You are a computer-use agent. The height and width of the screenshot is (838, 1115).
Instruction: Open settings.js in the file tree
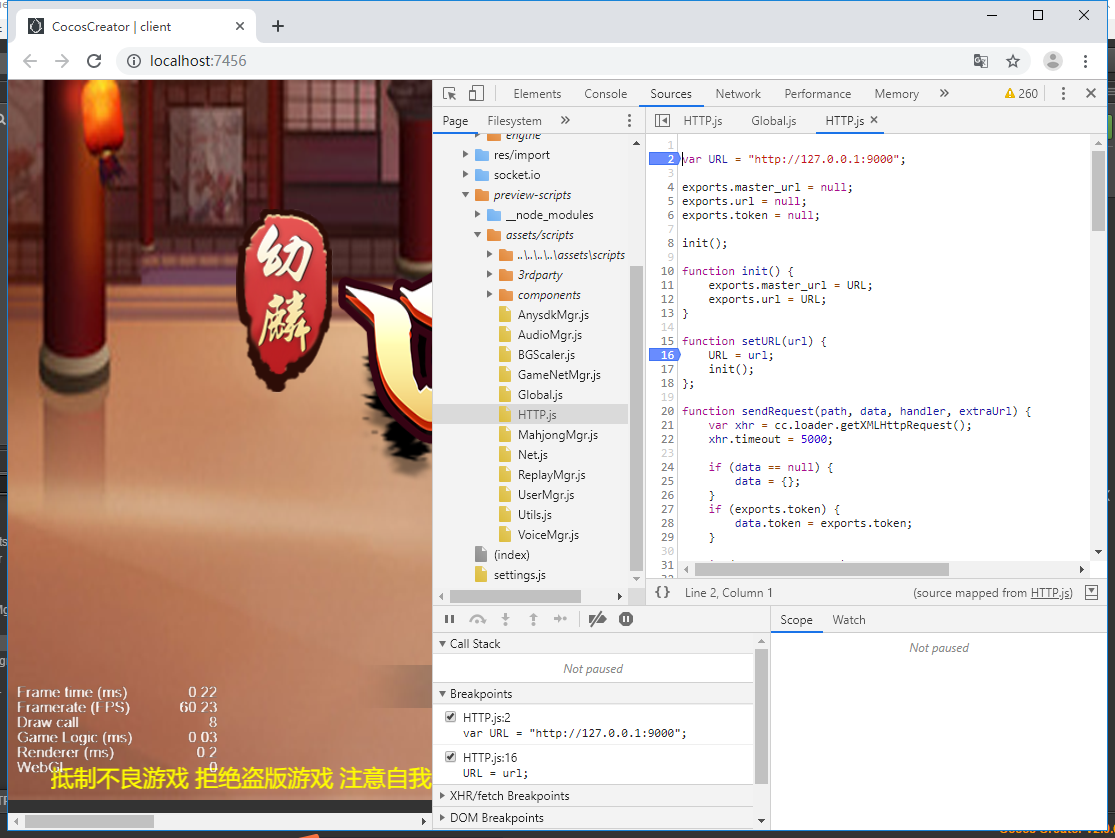pyautogui.click(x=520, y=575)
